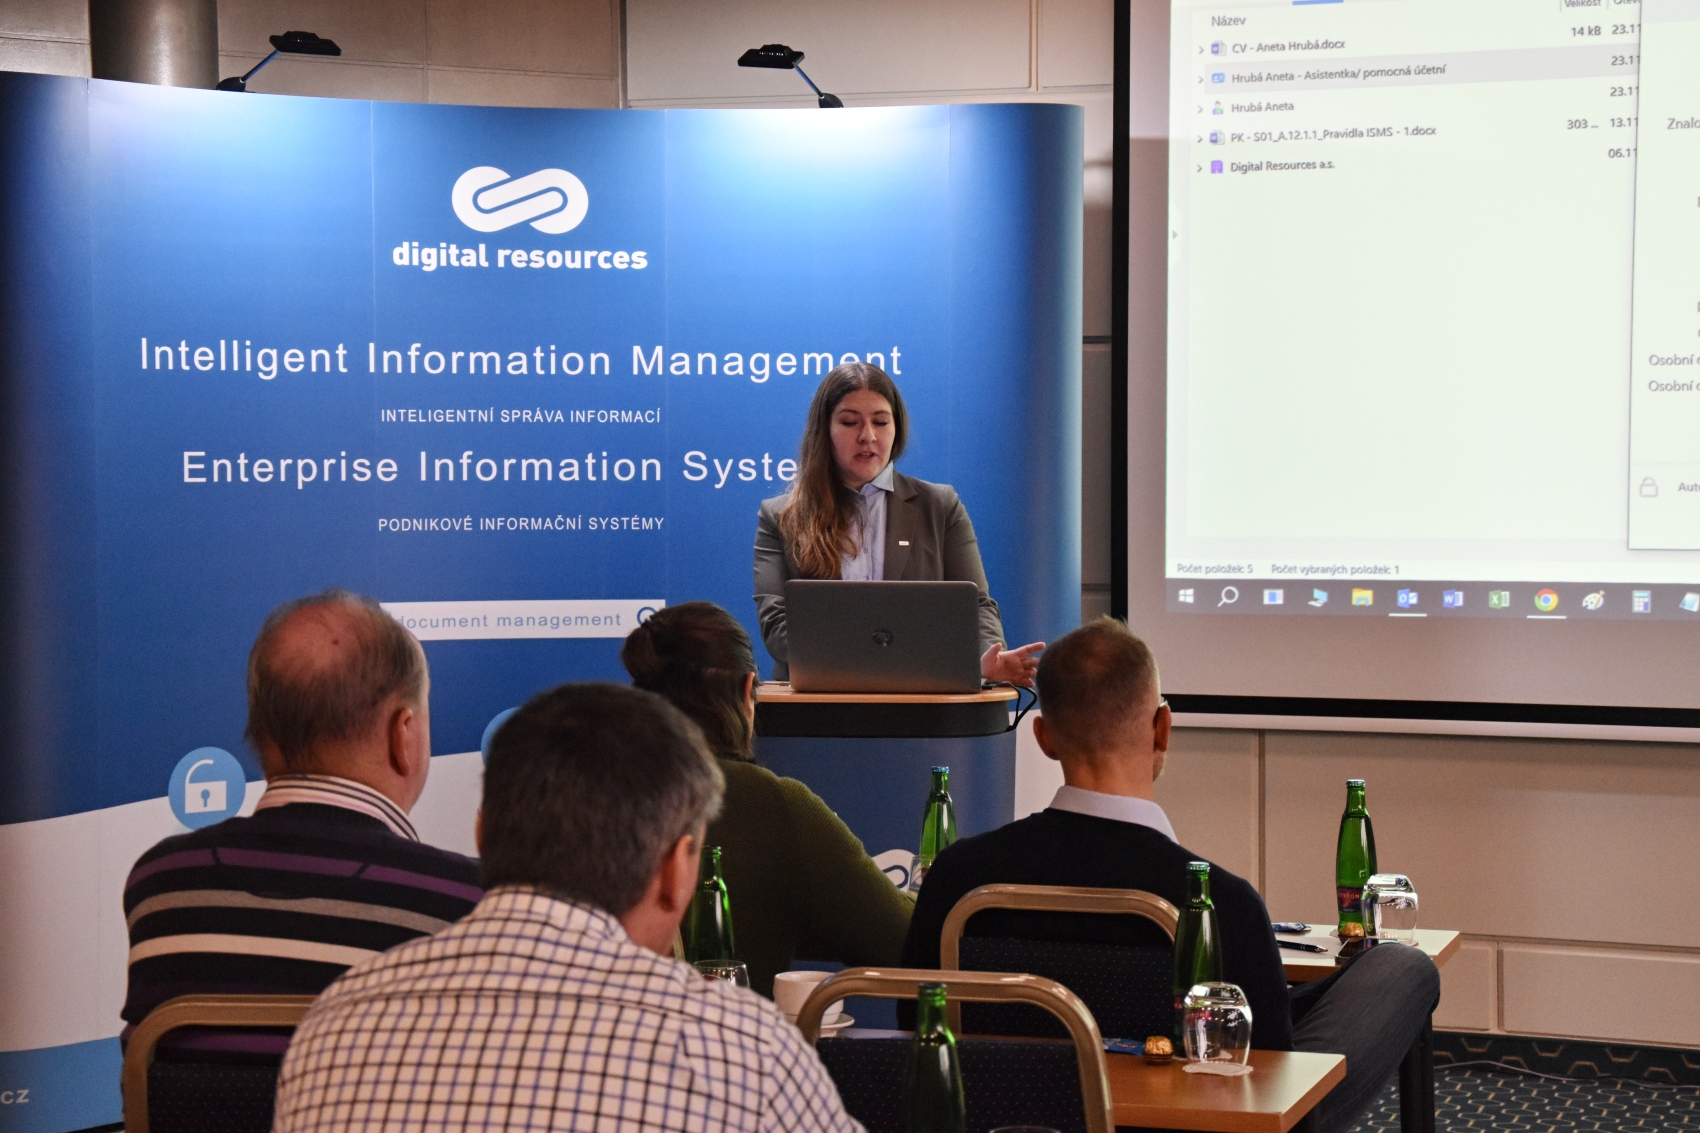Image resolution: width=1700 pixels, height=1133 pixels.
Task: Expand the Hrubá Aneta - Asistentka row chevron
Action: pyautogui.click(x=1201, y=79)
